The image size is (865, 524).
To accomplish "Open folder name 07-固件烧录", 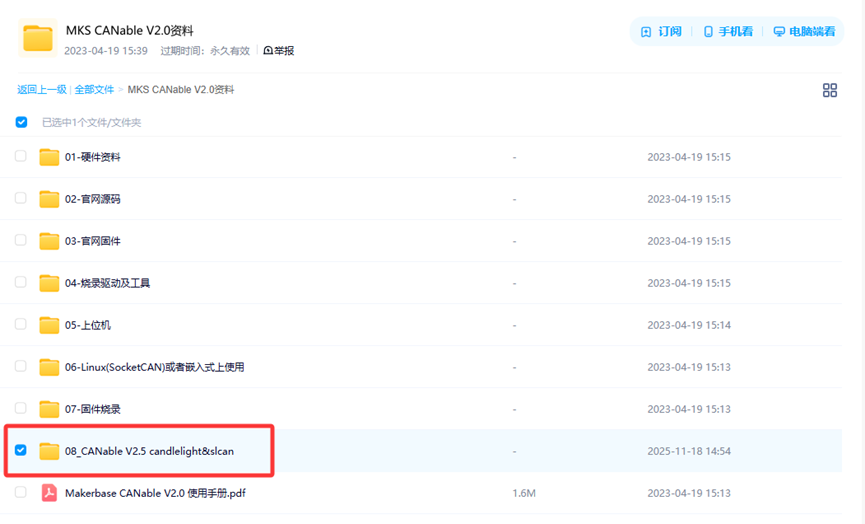I will pos(93,409).
